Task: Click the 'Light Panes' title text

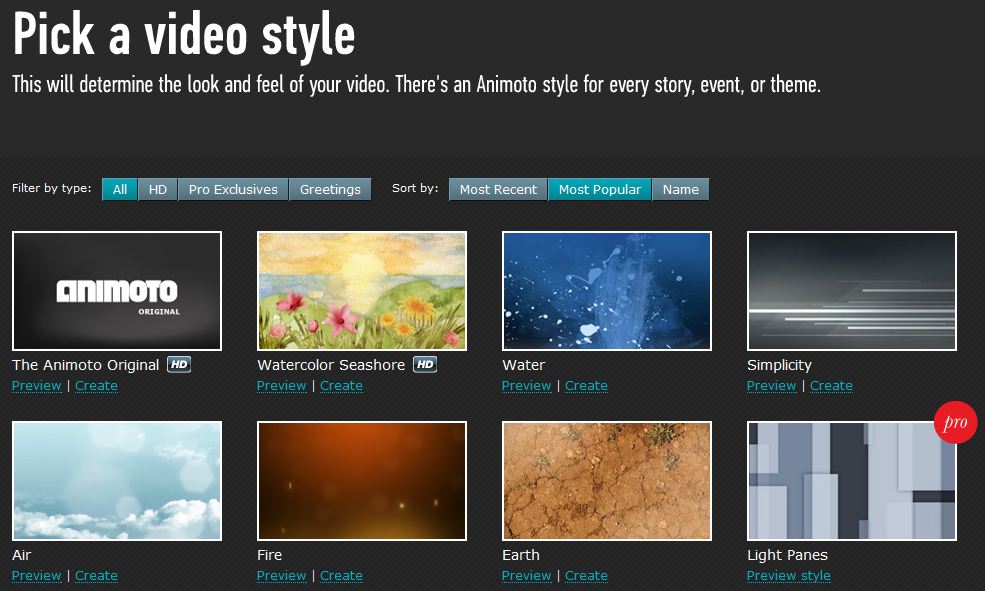Action: click(x=788, y=556)
